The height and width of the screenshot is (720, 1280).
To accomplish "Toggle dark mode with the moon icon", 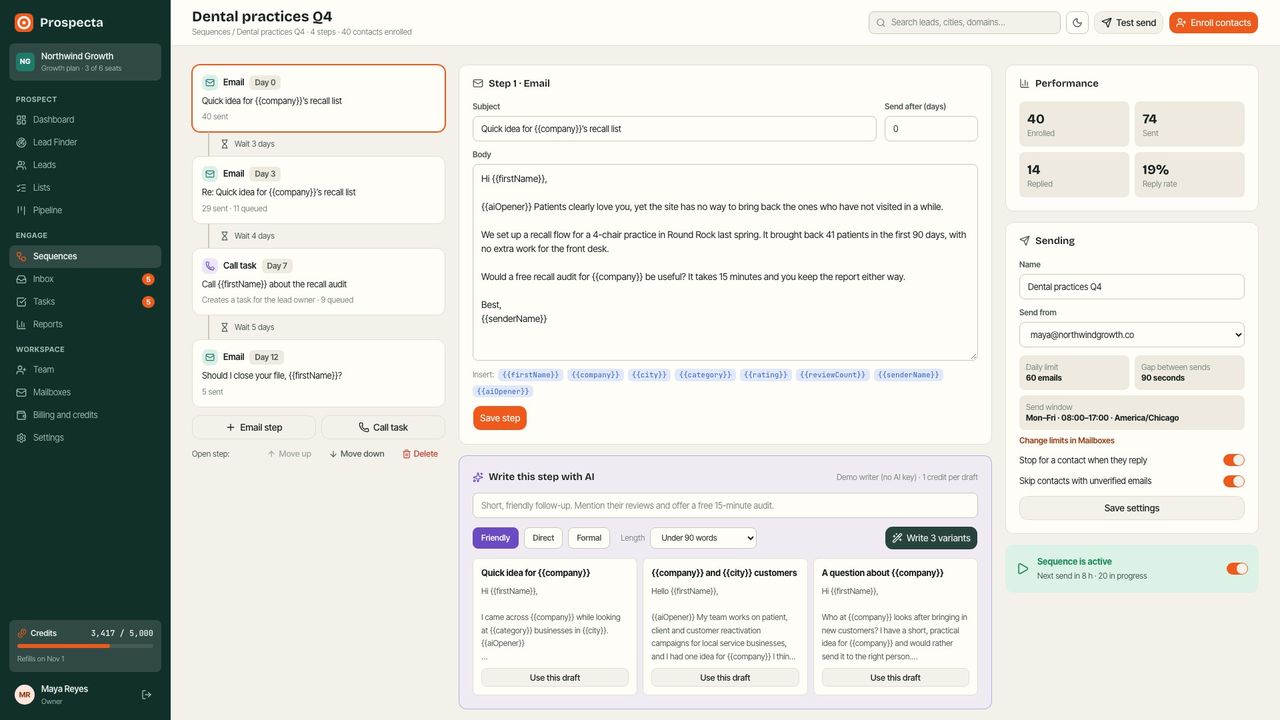I will 1077,23.
